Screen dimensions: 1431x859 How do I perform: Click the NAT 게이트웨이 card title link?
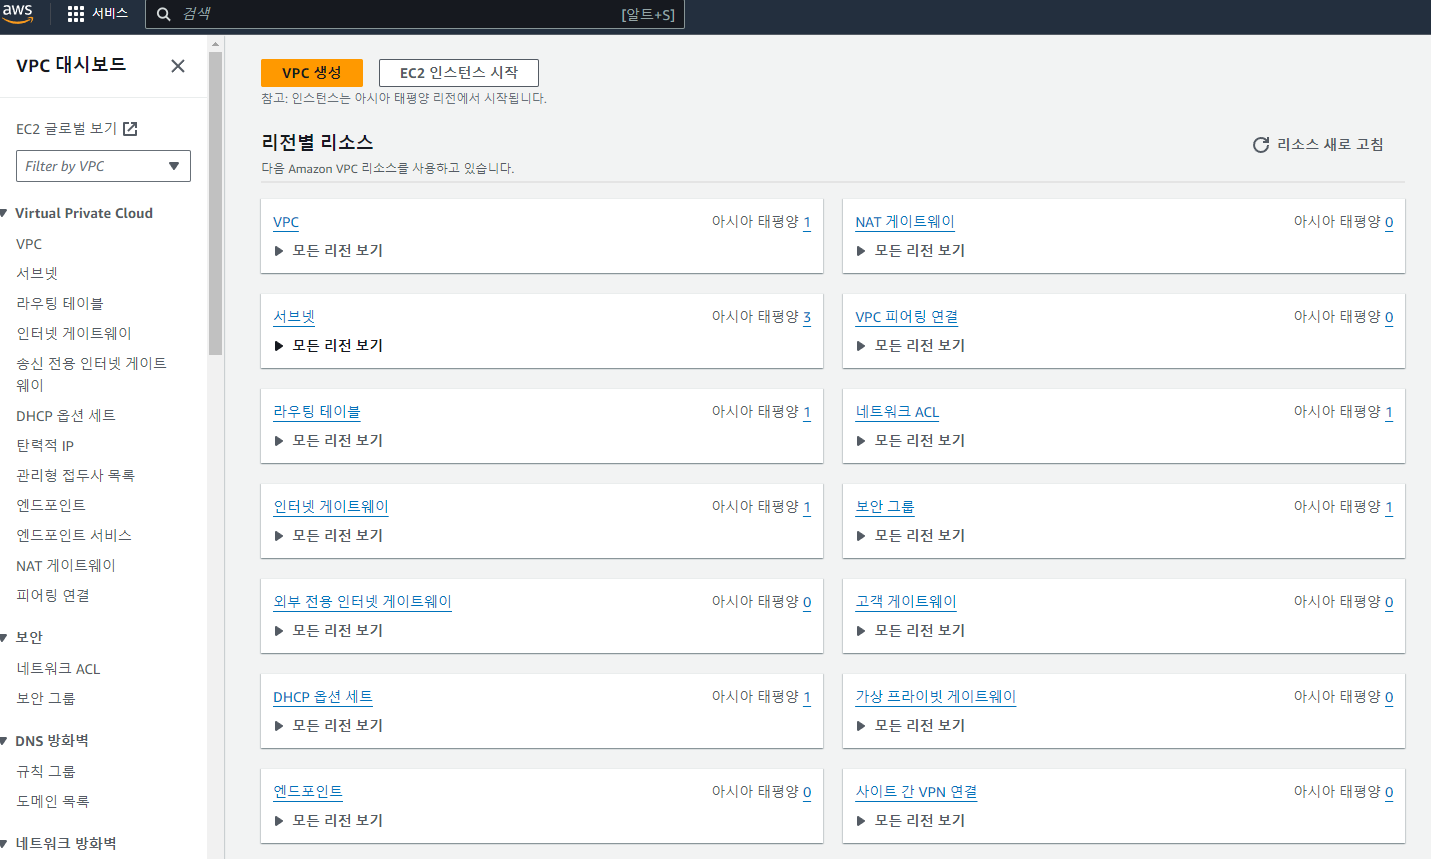tap(905, 222)
